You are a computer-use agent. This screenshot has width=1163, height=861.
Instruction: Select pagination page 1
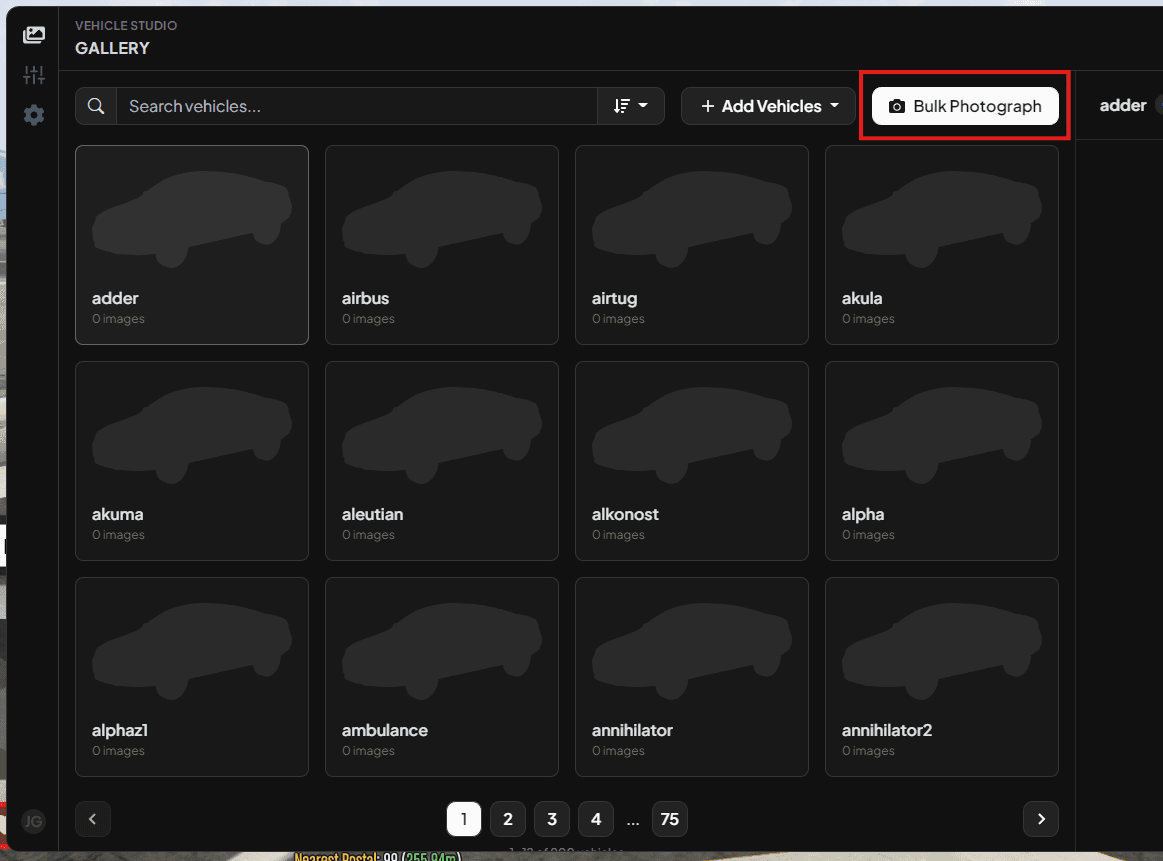coord(464,819)
